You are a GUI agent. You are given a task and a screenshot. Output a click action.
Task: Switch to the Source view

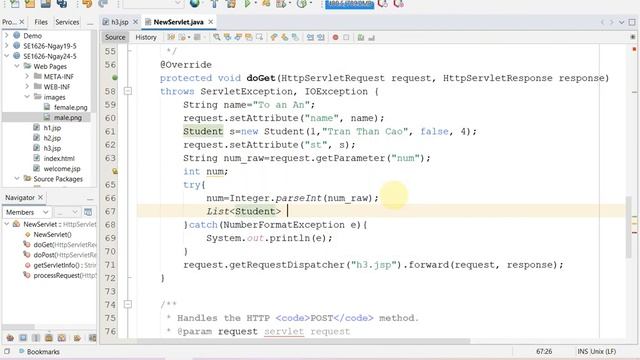pos(115,37)
